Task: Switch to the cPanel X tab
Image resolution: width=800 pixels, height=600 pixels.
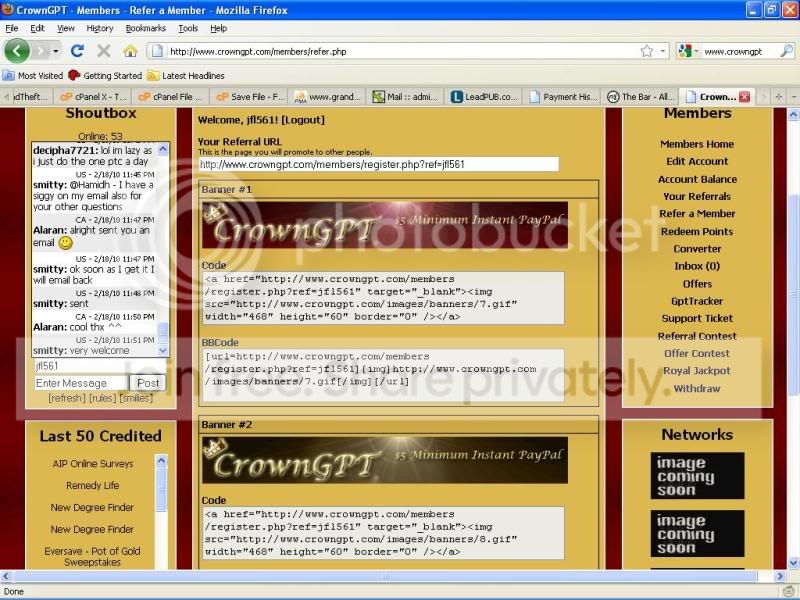Action: (93, 97)
